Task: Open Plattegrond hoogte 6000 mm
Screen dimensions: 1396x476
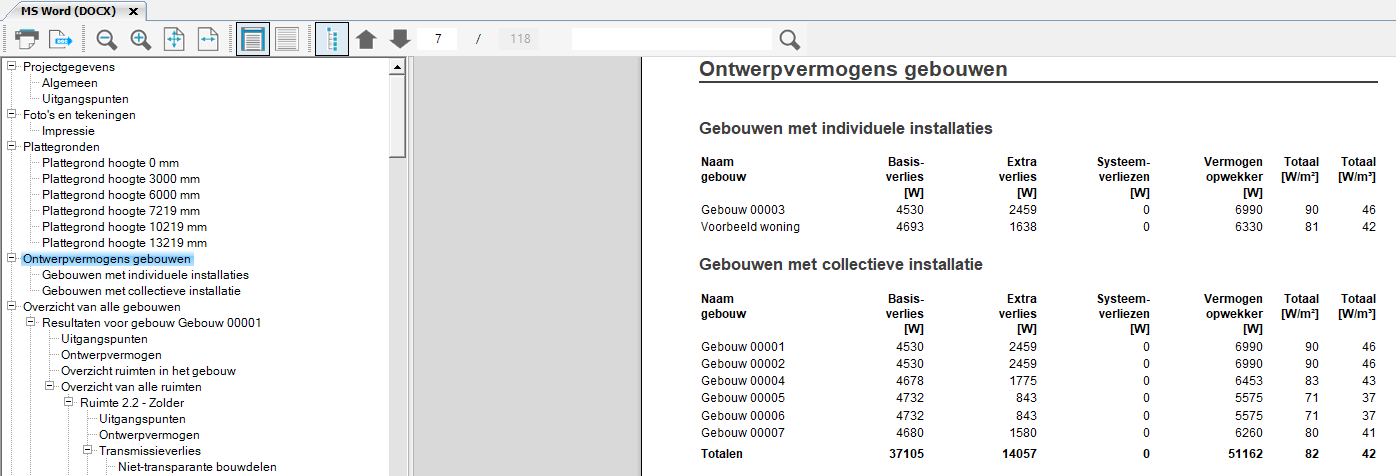Action: coord(120,195)
